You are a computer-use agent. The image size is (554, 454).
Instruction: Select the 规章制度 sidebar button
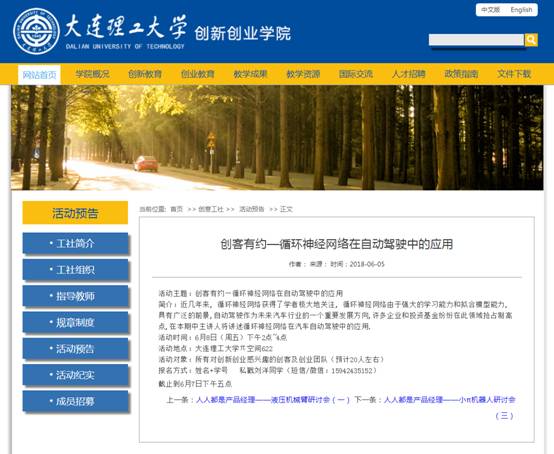pos(75,322)
